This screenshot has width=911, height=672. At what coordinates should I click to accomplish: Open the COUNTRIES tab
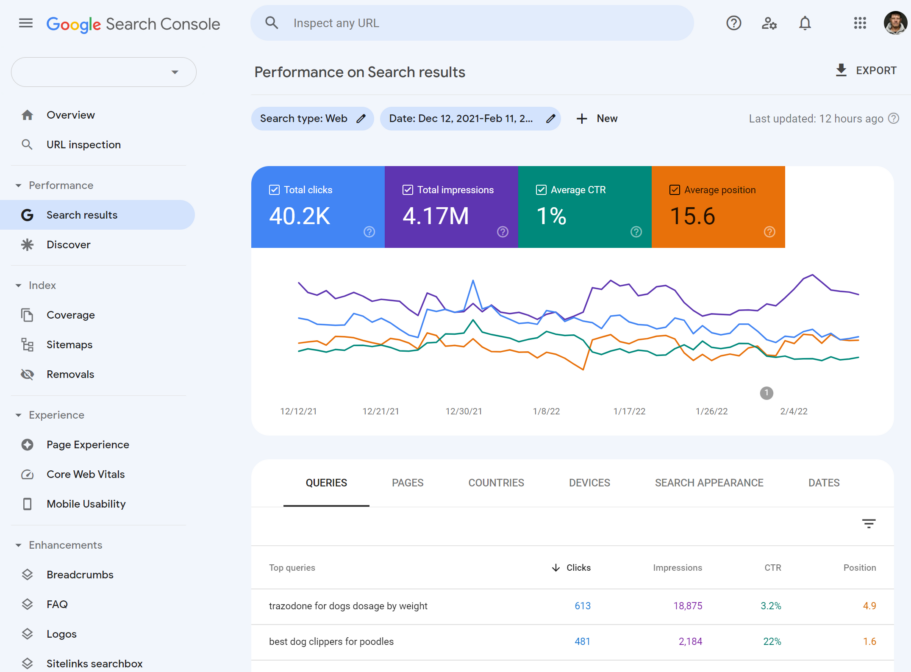495,482
